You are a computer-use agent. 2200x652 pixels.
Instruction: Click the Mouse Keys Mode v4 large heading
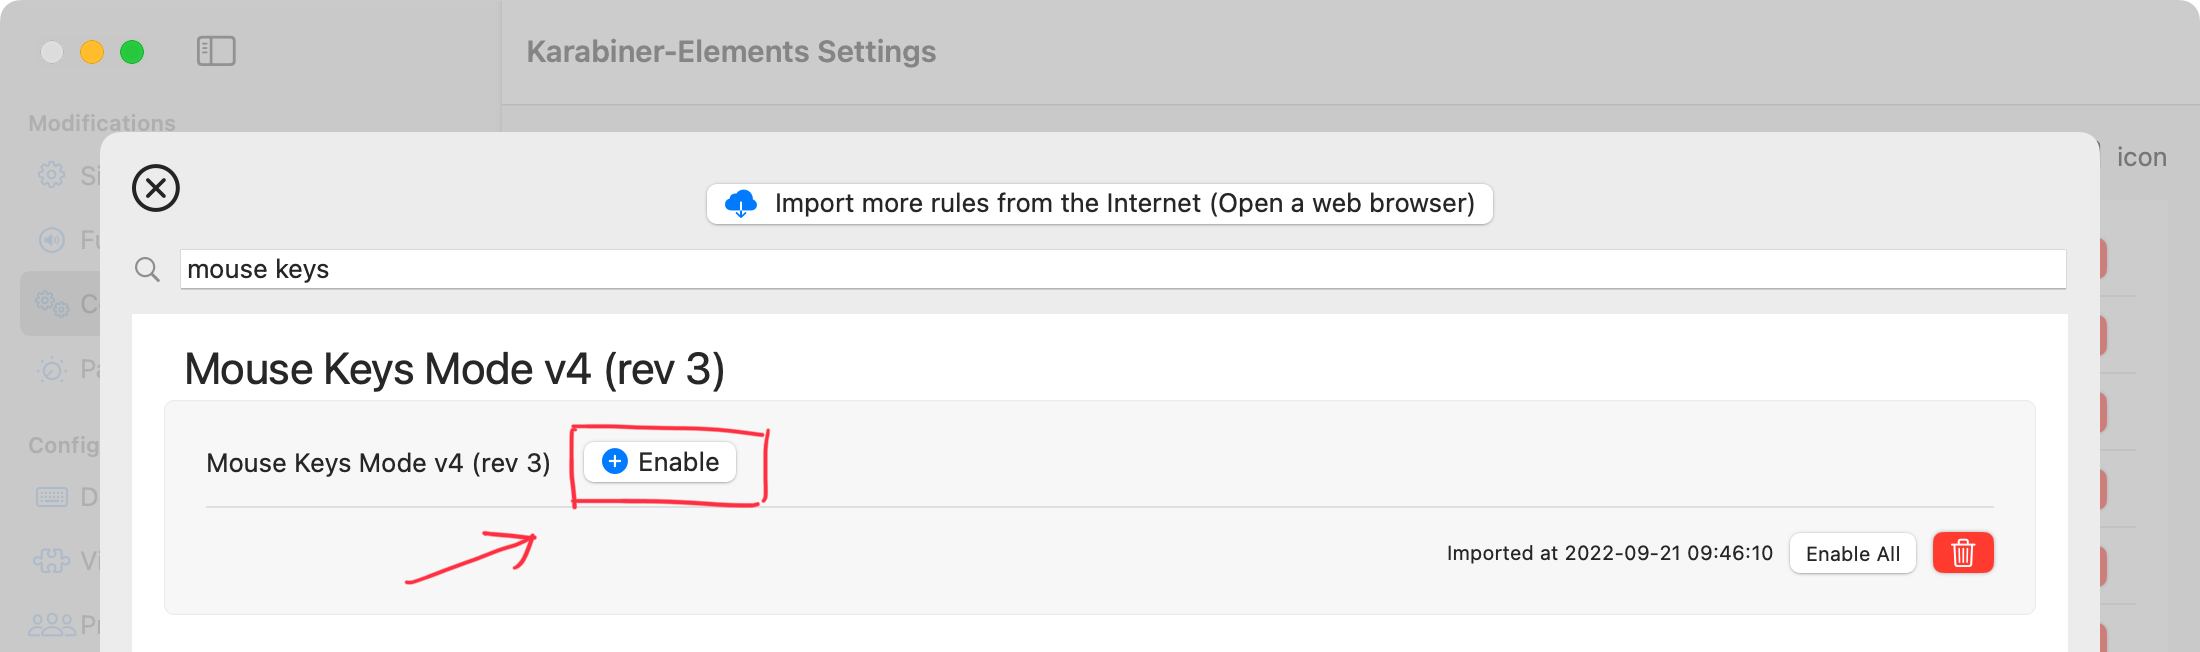pos(455,369)
